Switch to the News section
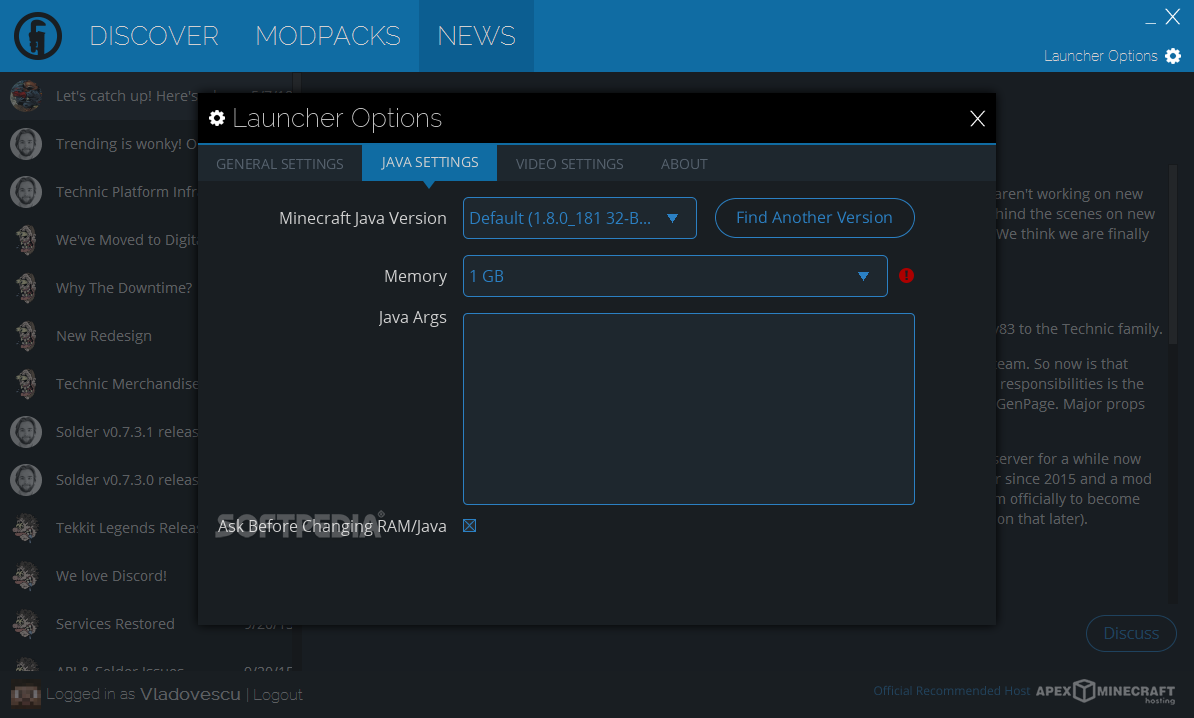 [x=476, y=36]
